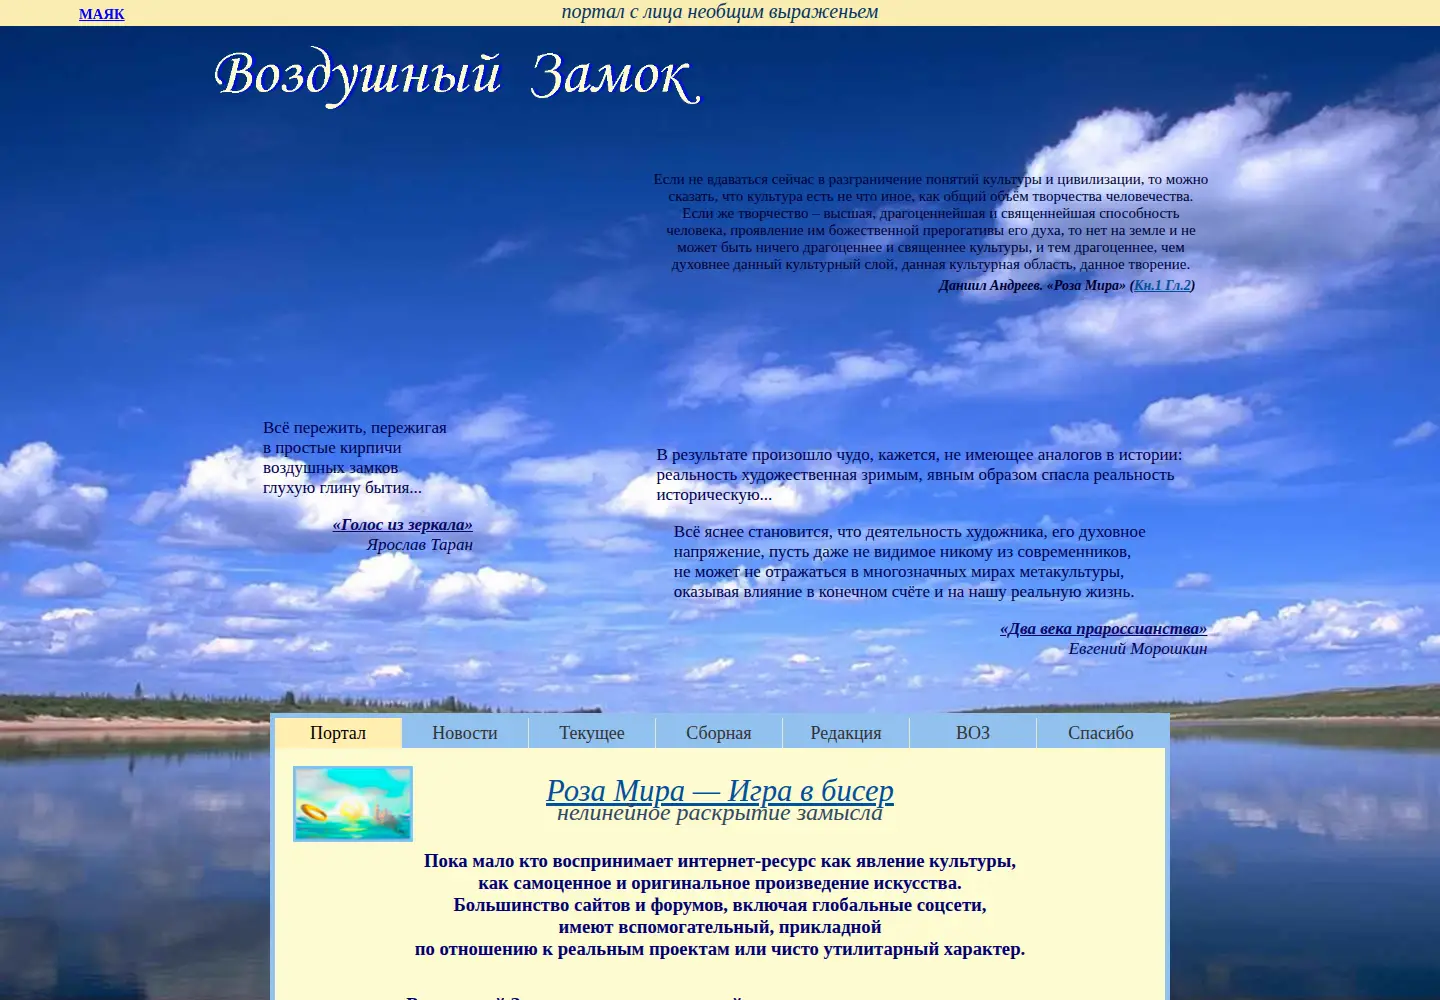Open the Спасибо tab
Viewport: 1440px width, 1000px height.
coord(1101,733)
